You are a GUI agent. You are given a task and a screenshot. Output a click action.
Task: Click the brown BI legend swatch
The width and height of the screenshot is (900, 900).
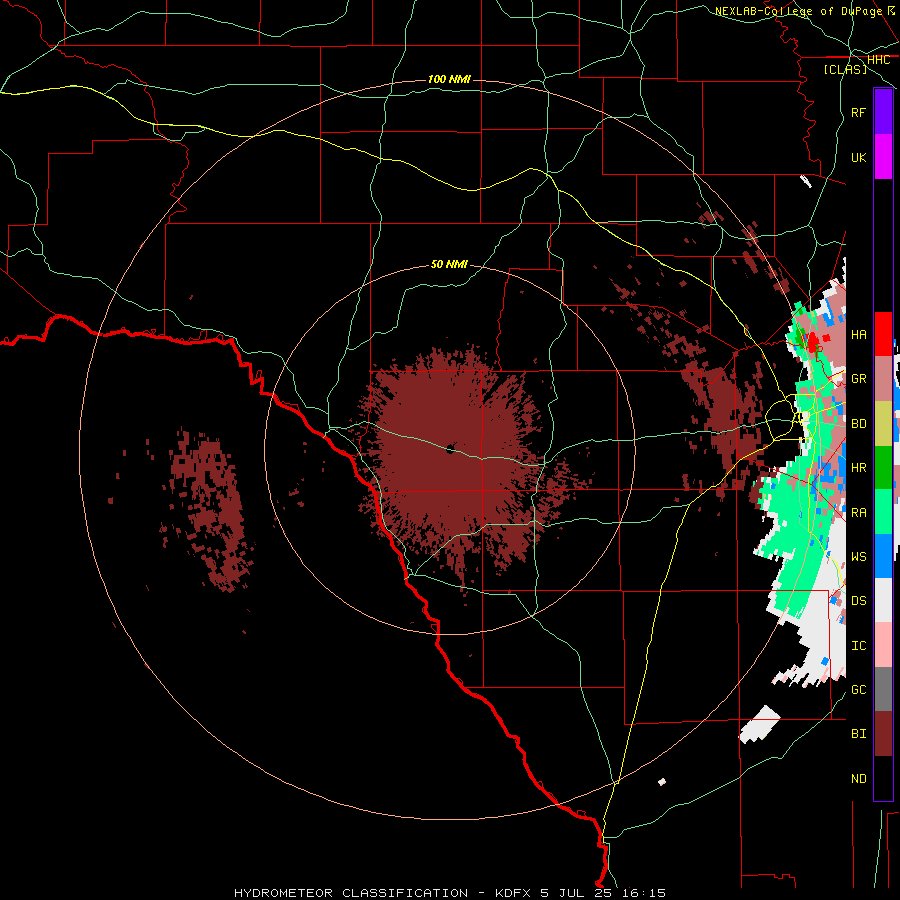[883, 734]
